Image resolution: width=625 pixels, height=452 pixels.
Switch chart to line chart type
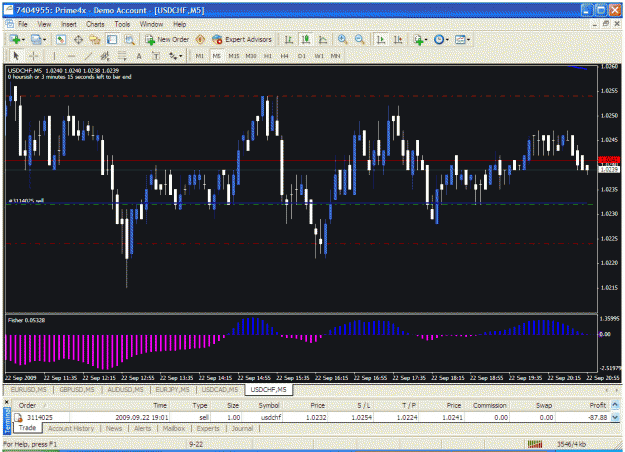(x=323, y=39)
